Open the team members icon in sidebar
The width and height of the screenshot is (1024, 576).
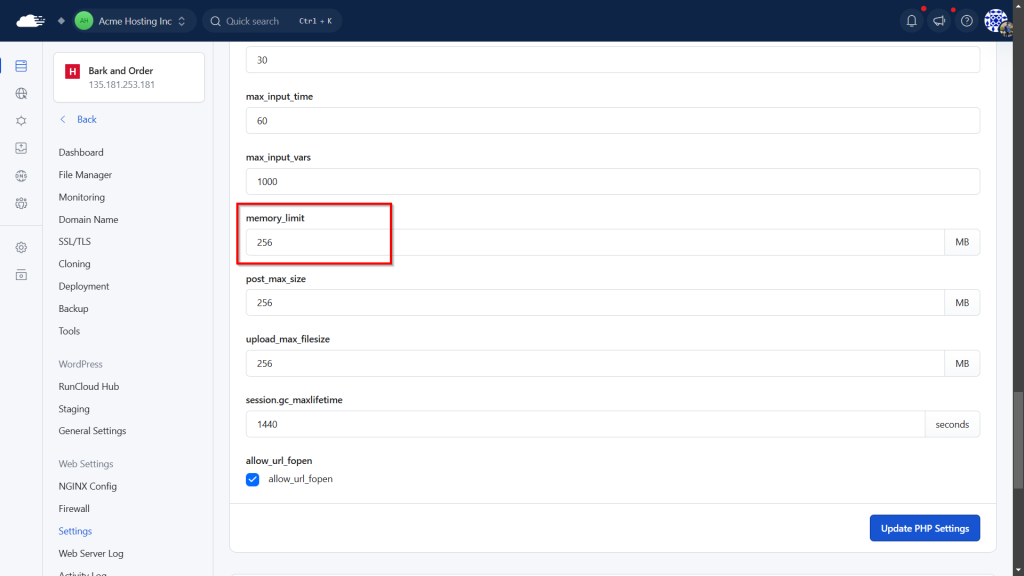point(21,203)
